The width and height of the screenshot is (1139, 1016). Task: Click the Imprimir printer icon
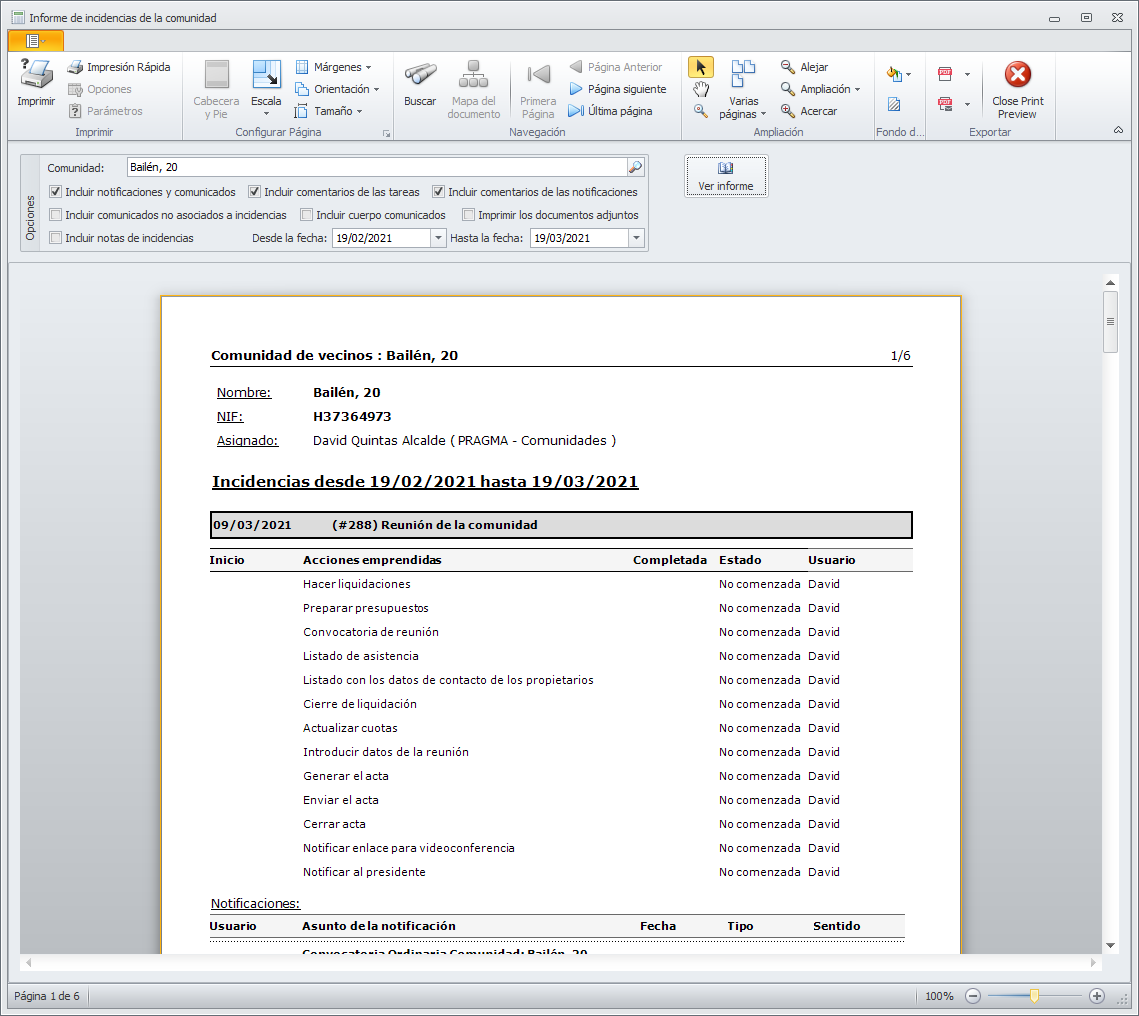tap(36, 82)
